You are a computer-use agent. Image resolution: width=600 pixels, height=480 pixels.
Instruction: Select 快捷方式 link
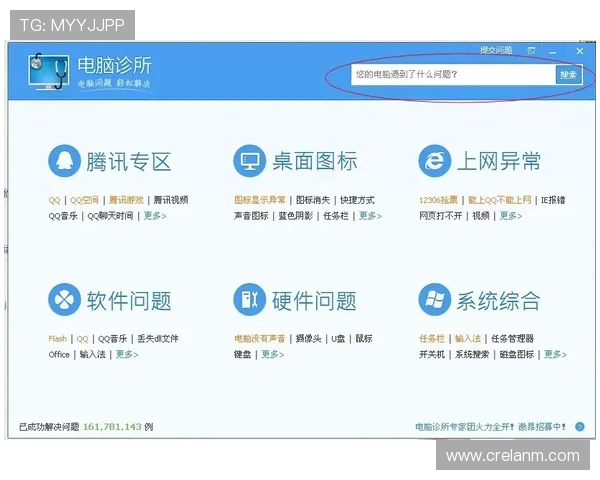[357, 200]
